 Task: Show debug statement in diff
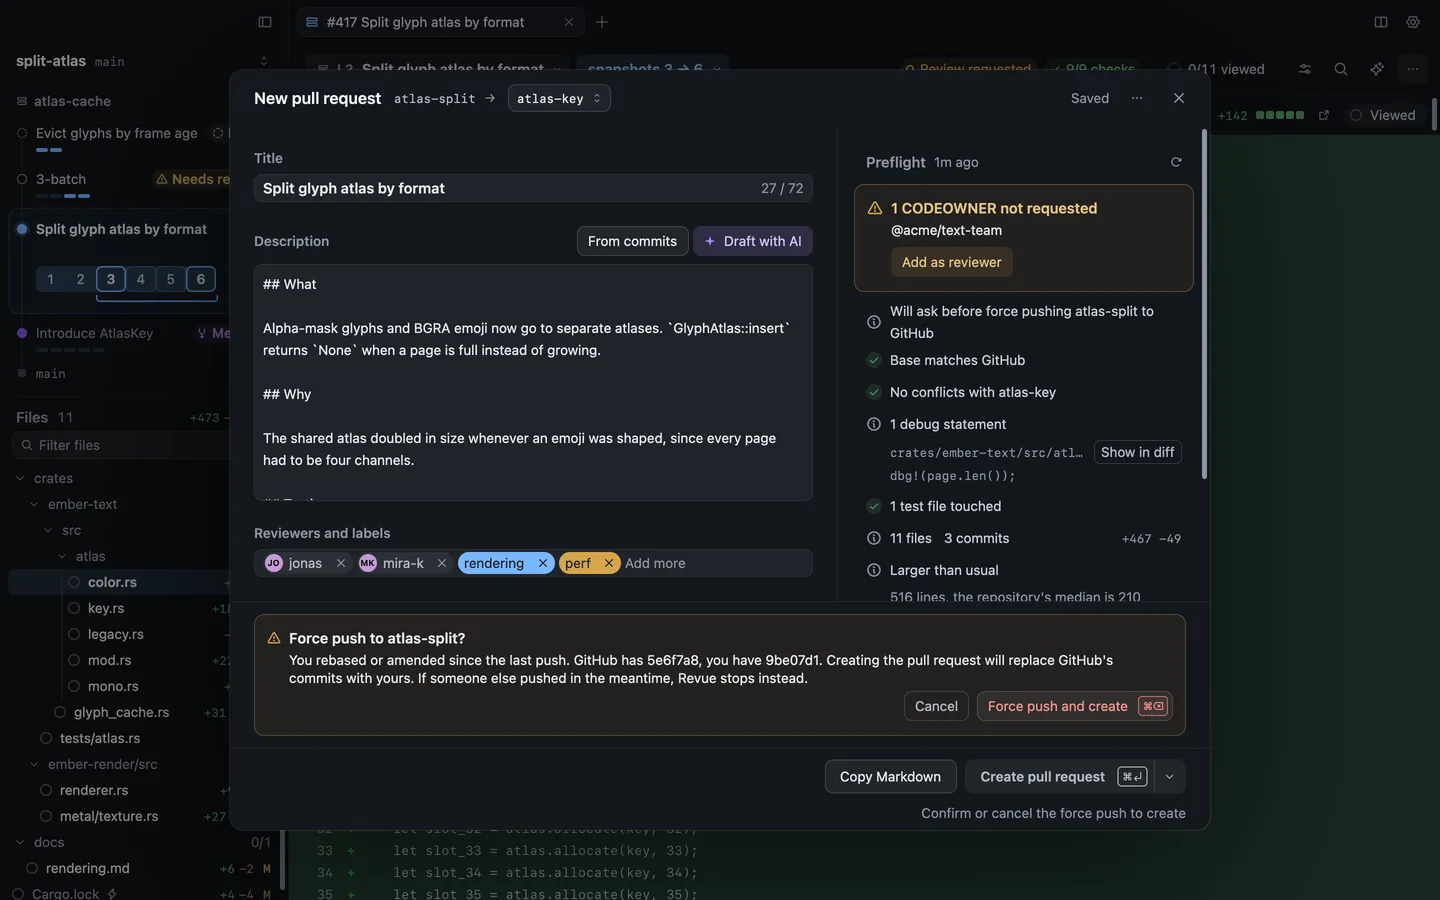1137,452
